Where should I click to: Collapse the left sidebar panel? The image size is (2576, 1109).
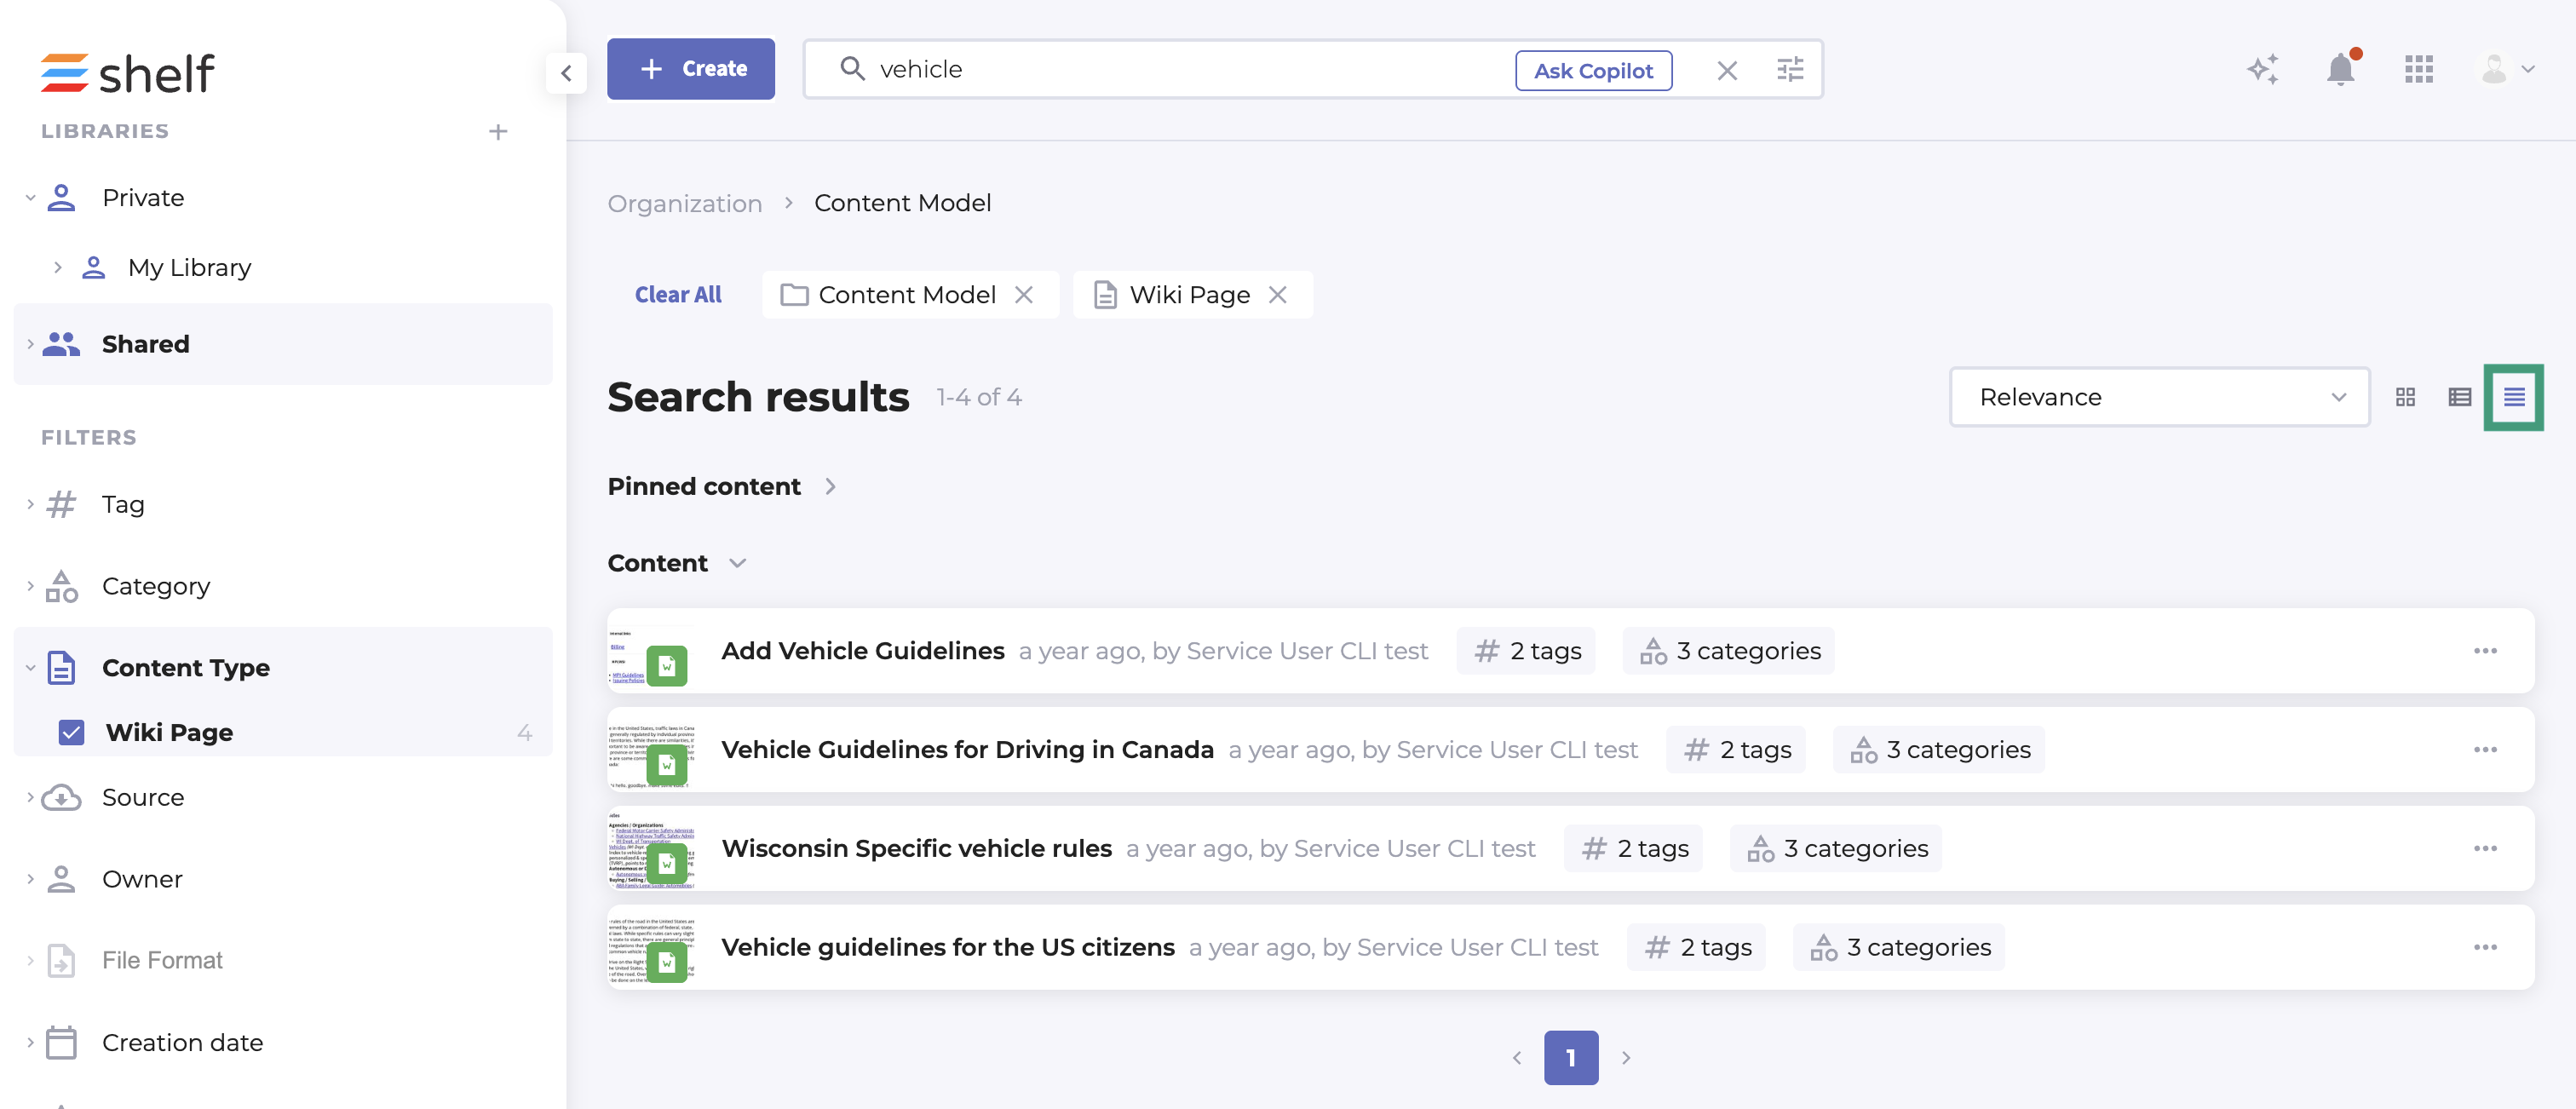(566, 73)
